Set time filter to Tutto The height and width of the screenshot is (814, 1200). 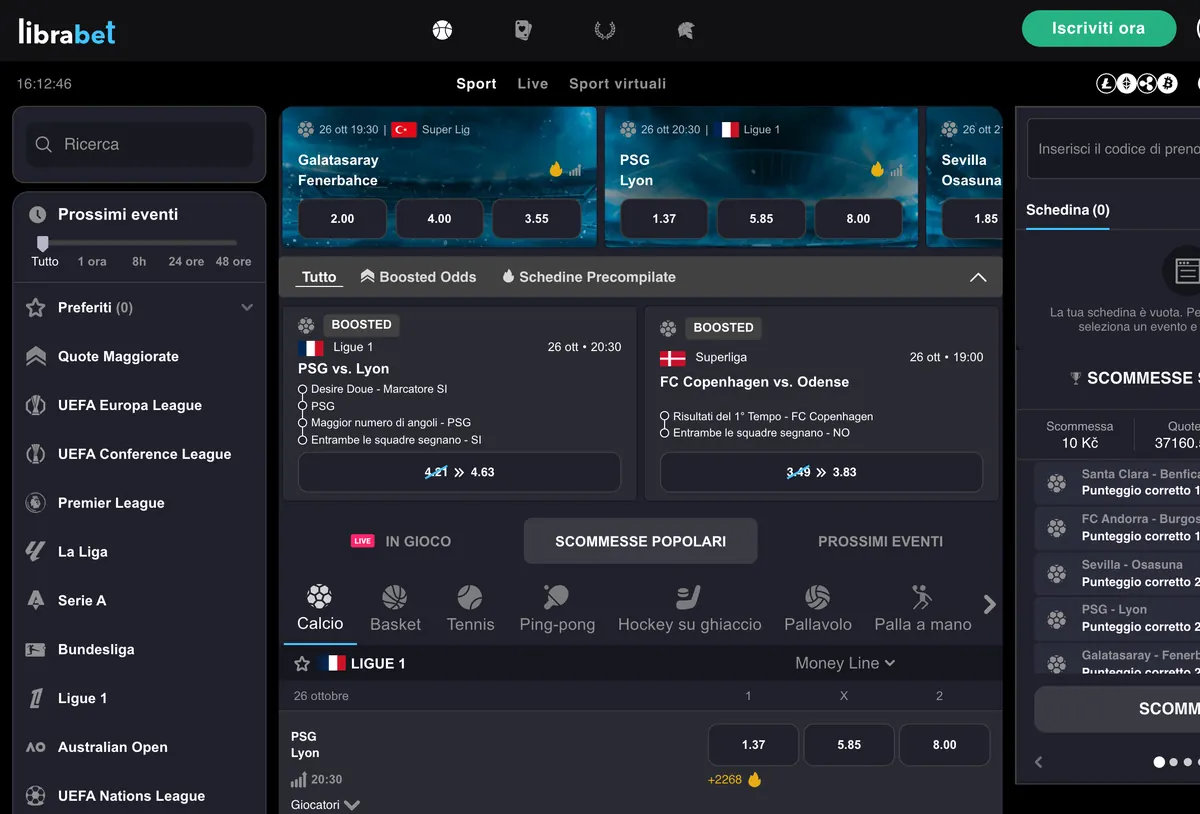45,261
